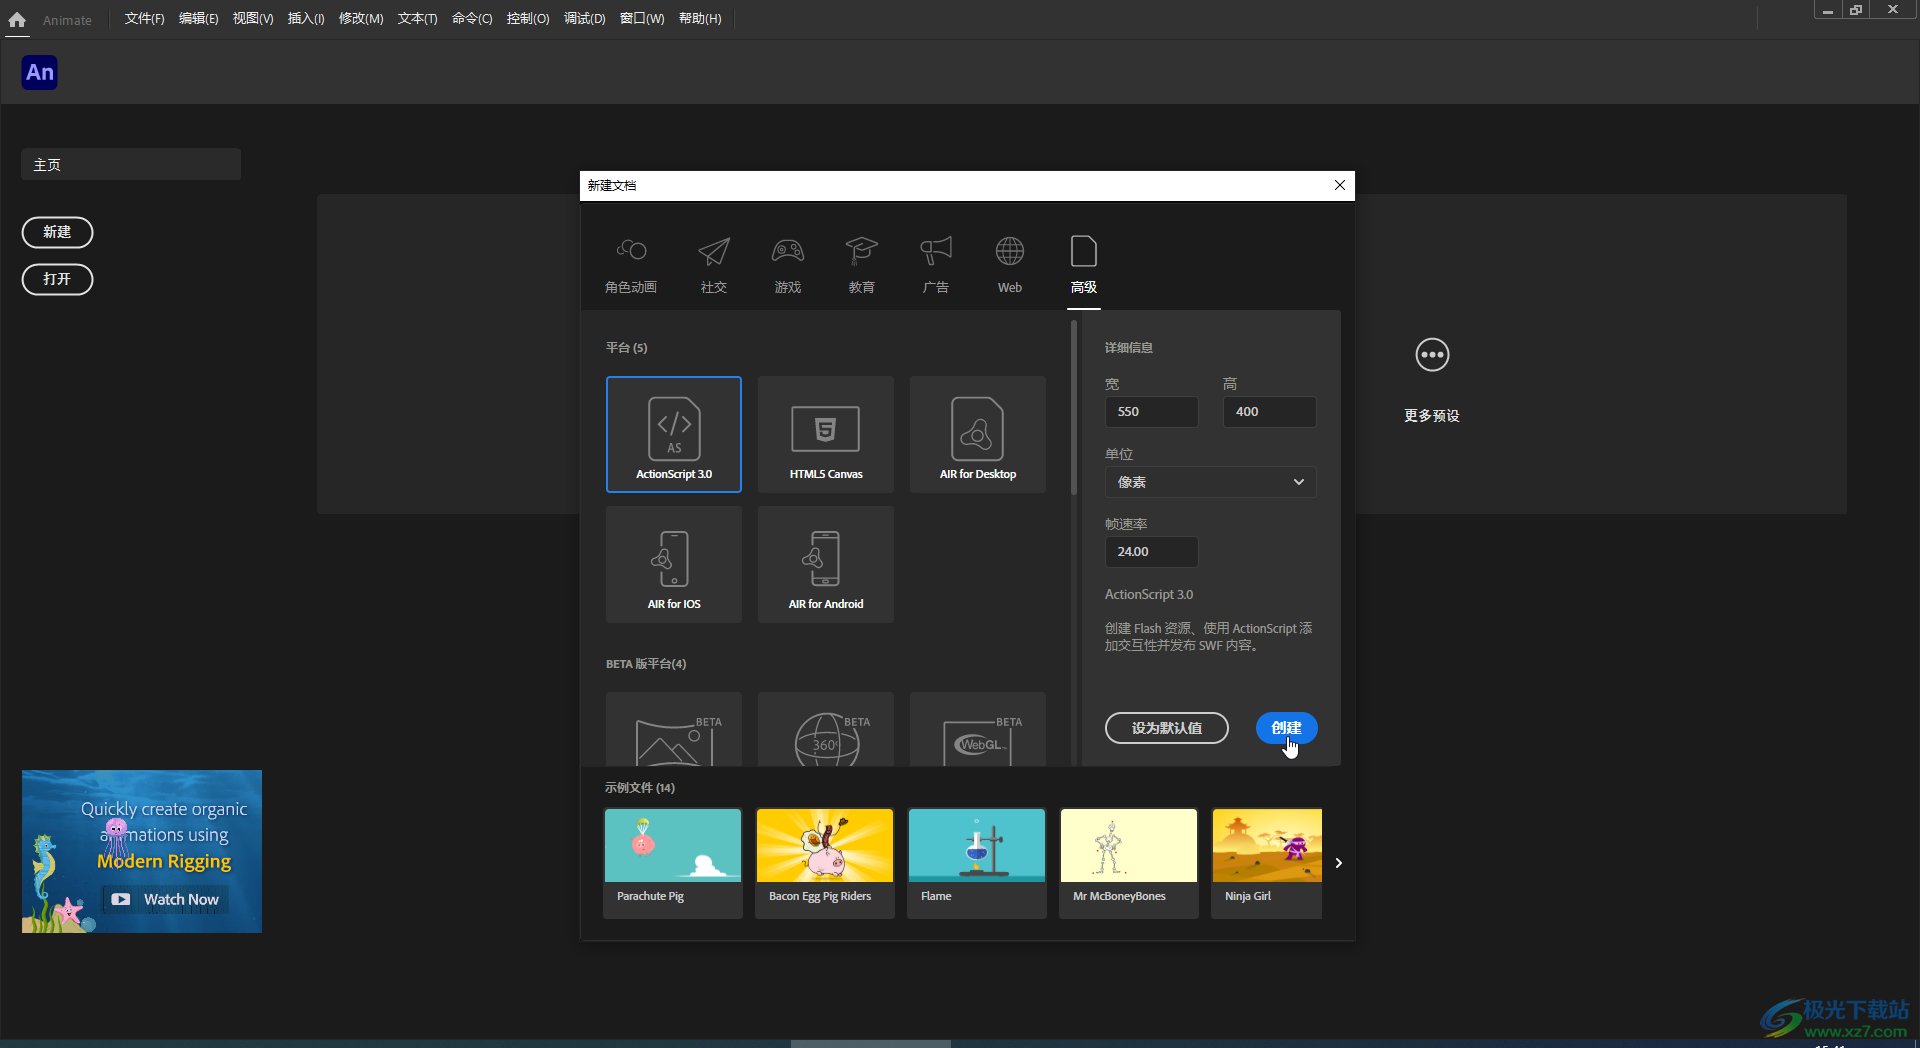This screenshot has height=1048, width=1920.
Task: Open the 文件(F) menu
Action: point(144,19)
